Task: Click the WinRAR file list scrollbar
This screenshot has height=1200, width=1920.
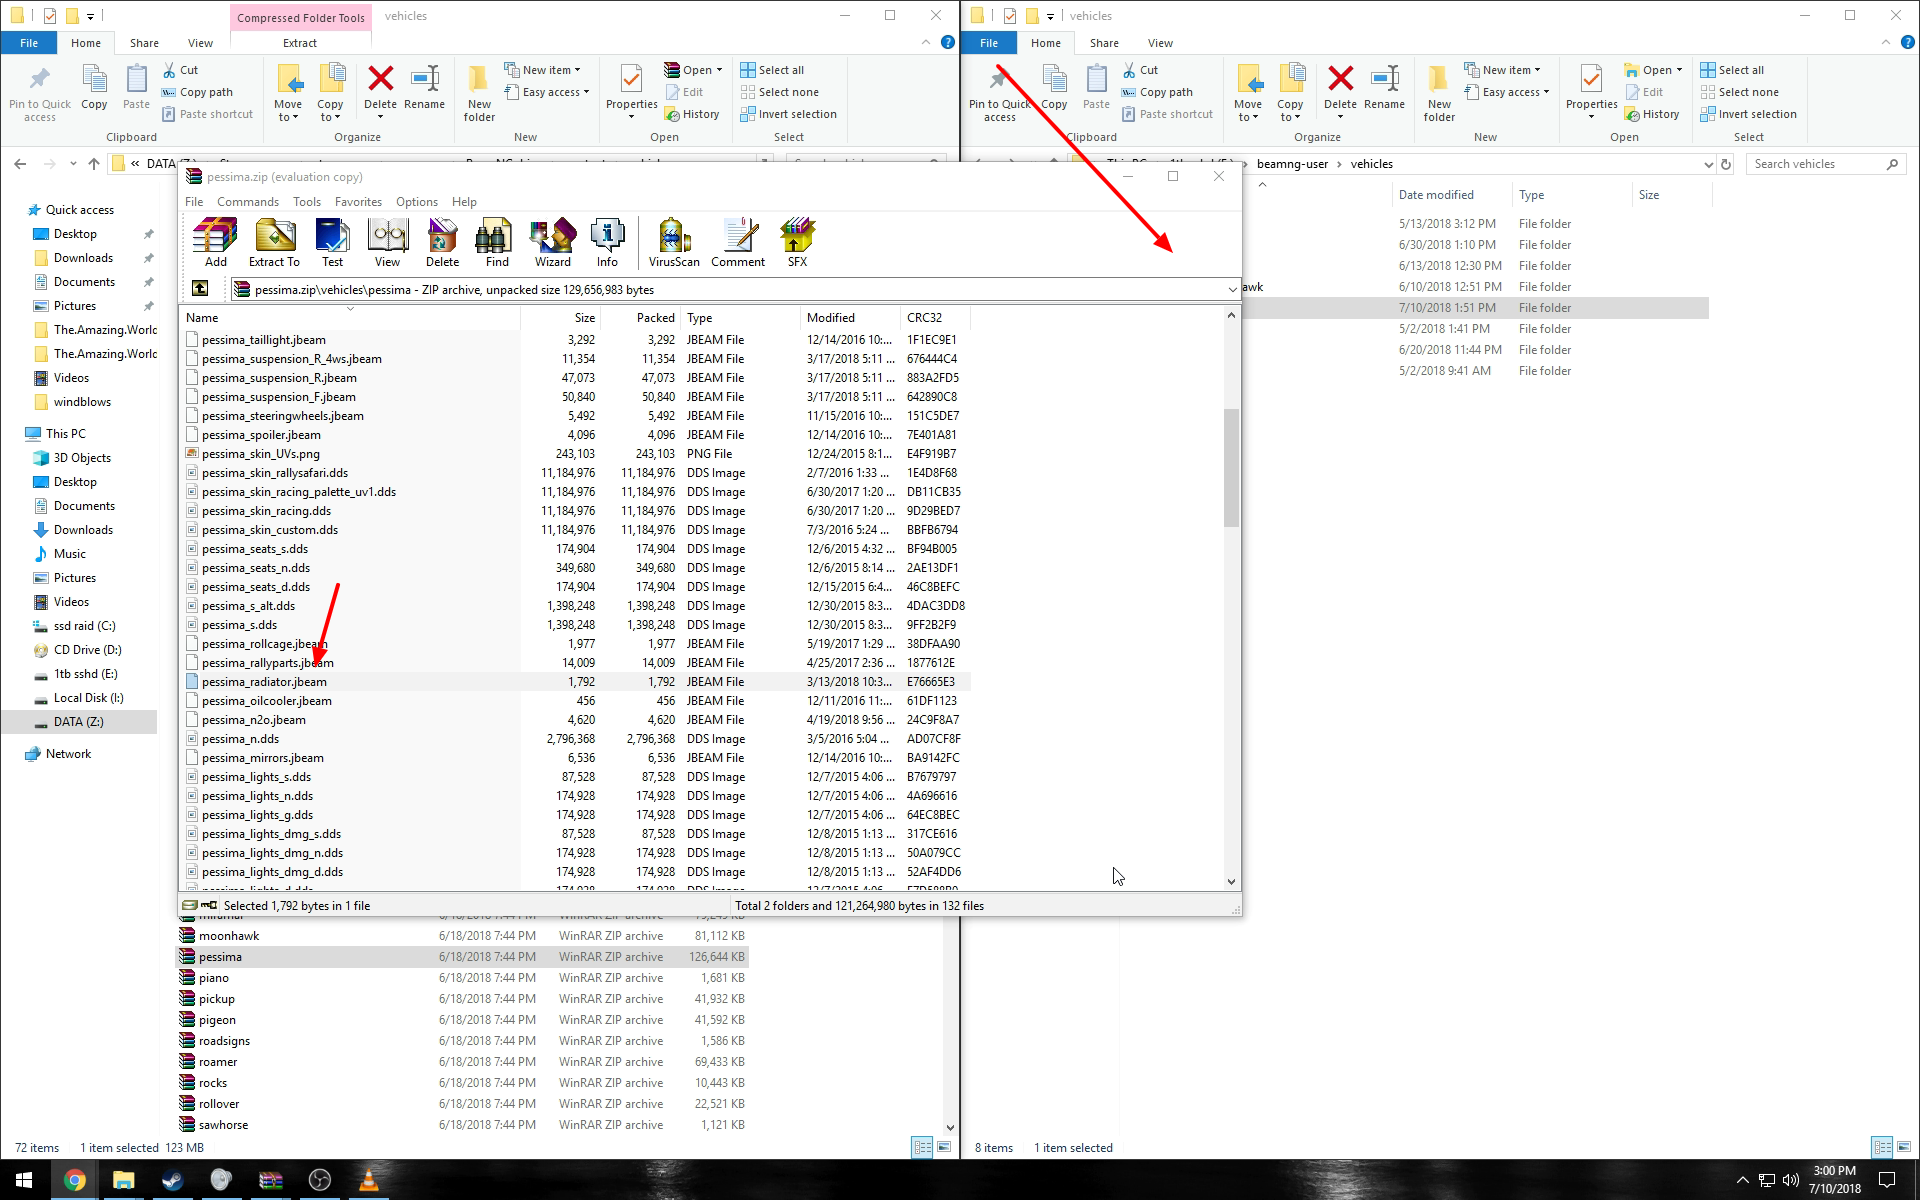Action: [1231, 468]
